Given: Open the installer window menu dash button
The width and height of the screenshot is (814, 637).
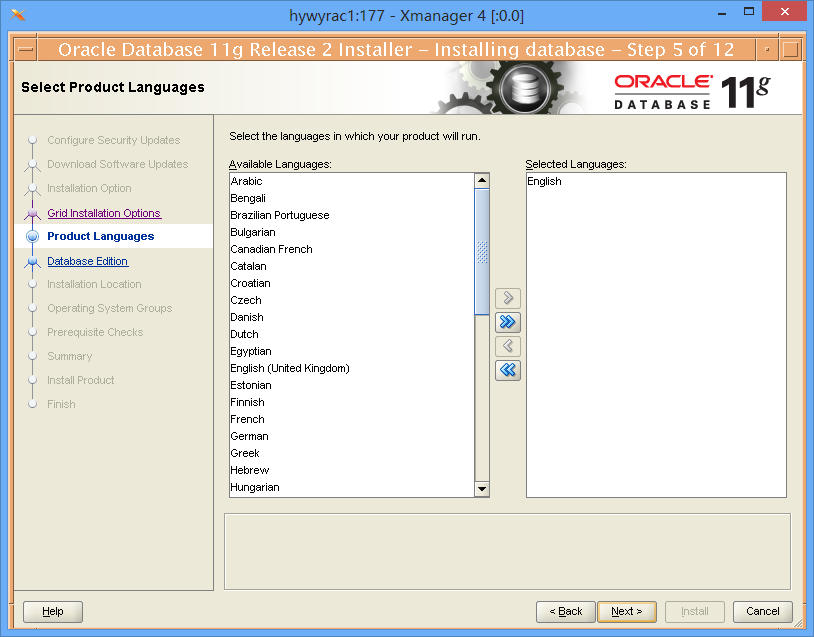Looking at the screenshot, I should point(25,50).
